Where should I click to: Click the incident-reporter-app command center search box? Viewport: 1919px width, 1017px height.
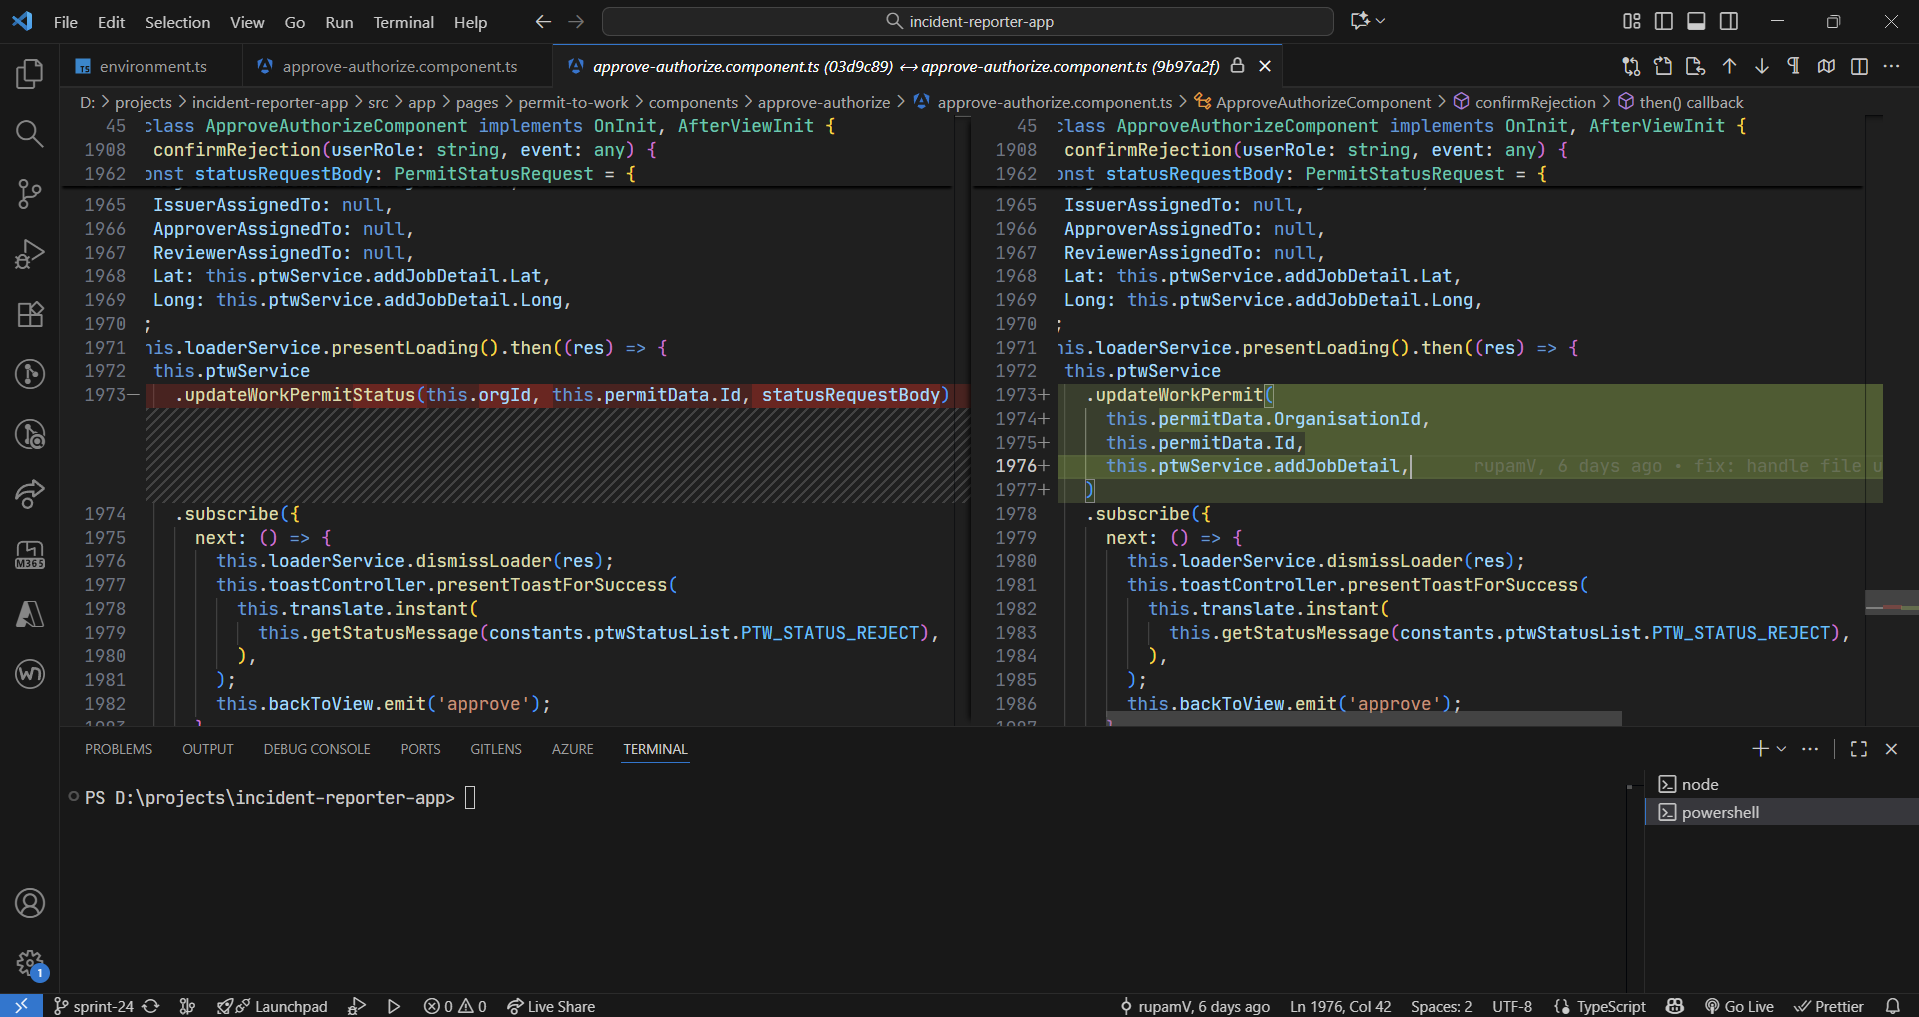[x=968, y=22]
